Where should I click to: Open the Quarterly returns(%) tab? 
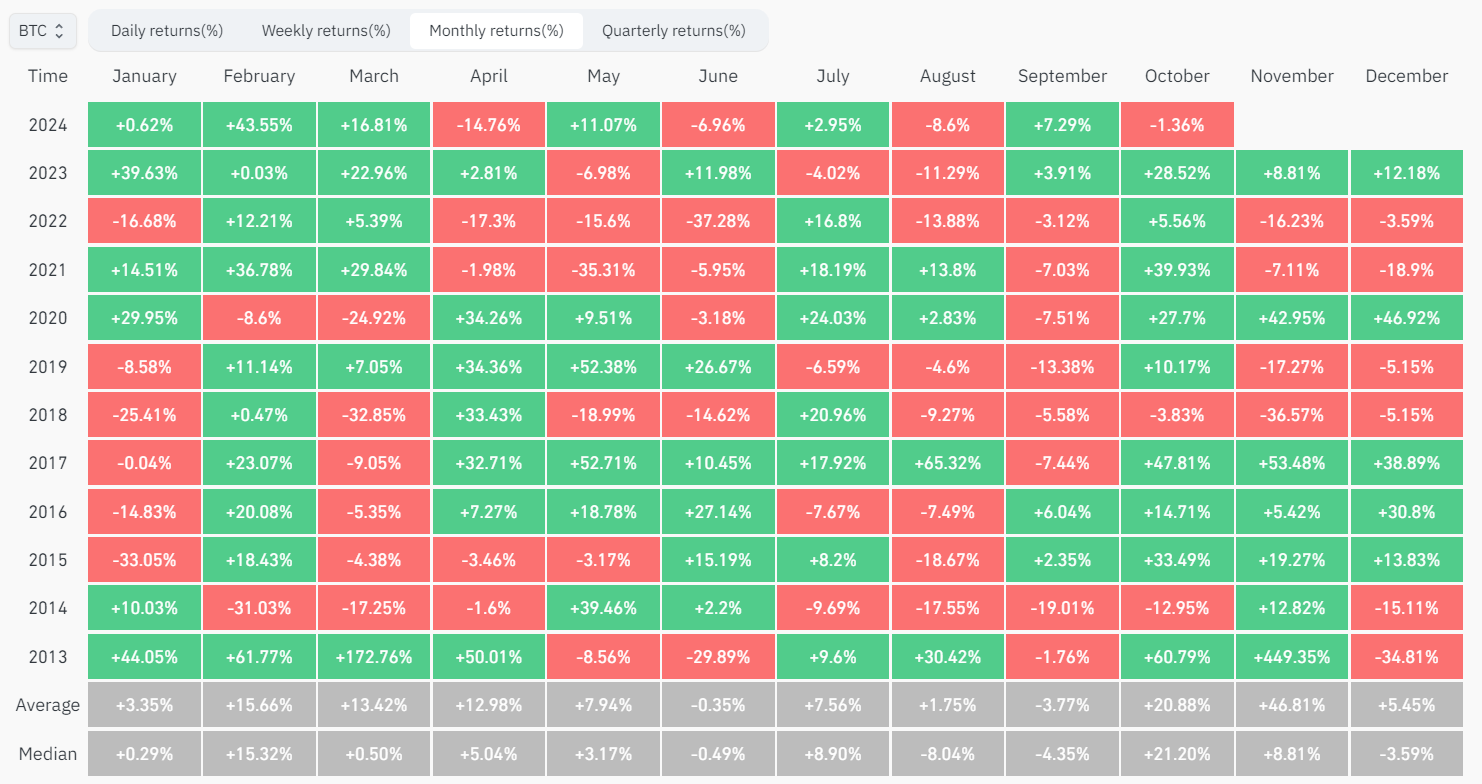click(674, 31)
